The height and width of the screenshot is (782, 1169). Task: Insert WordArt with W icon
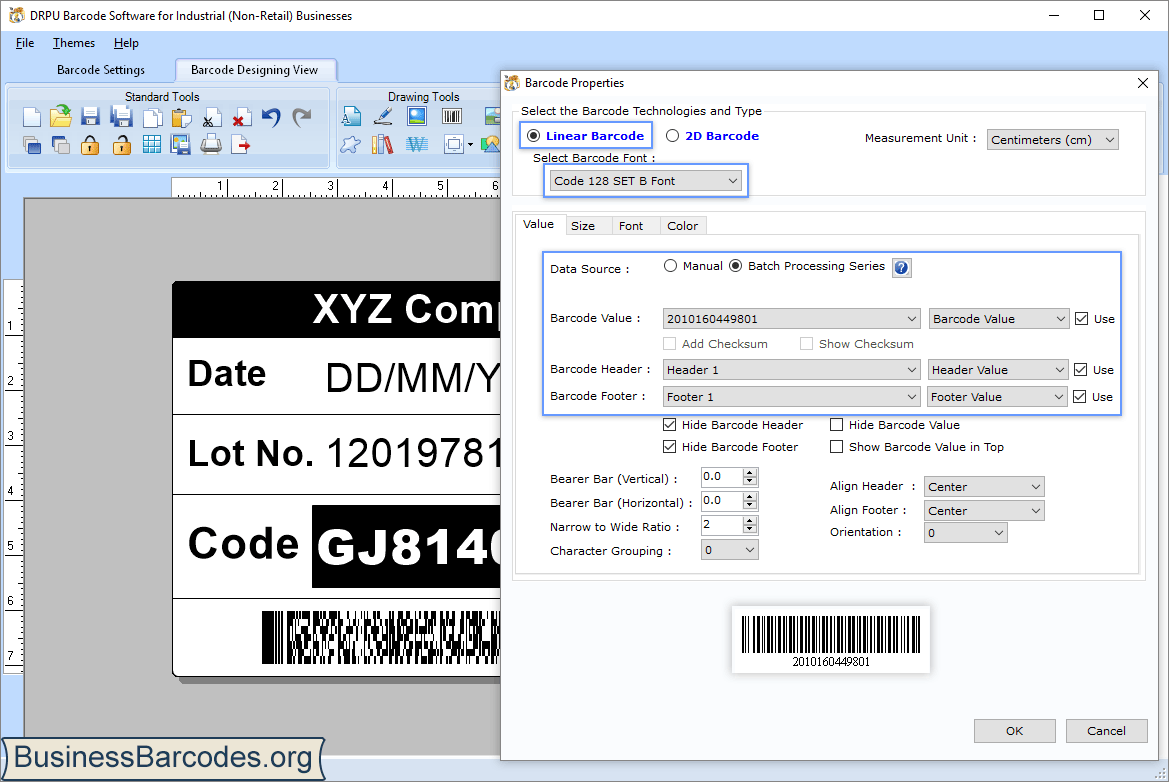click(x=417, y=144)
